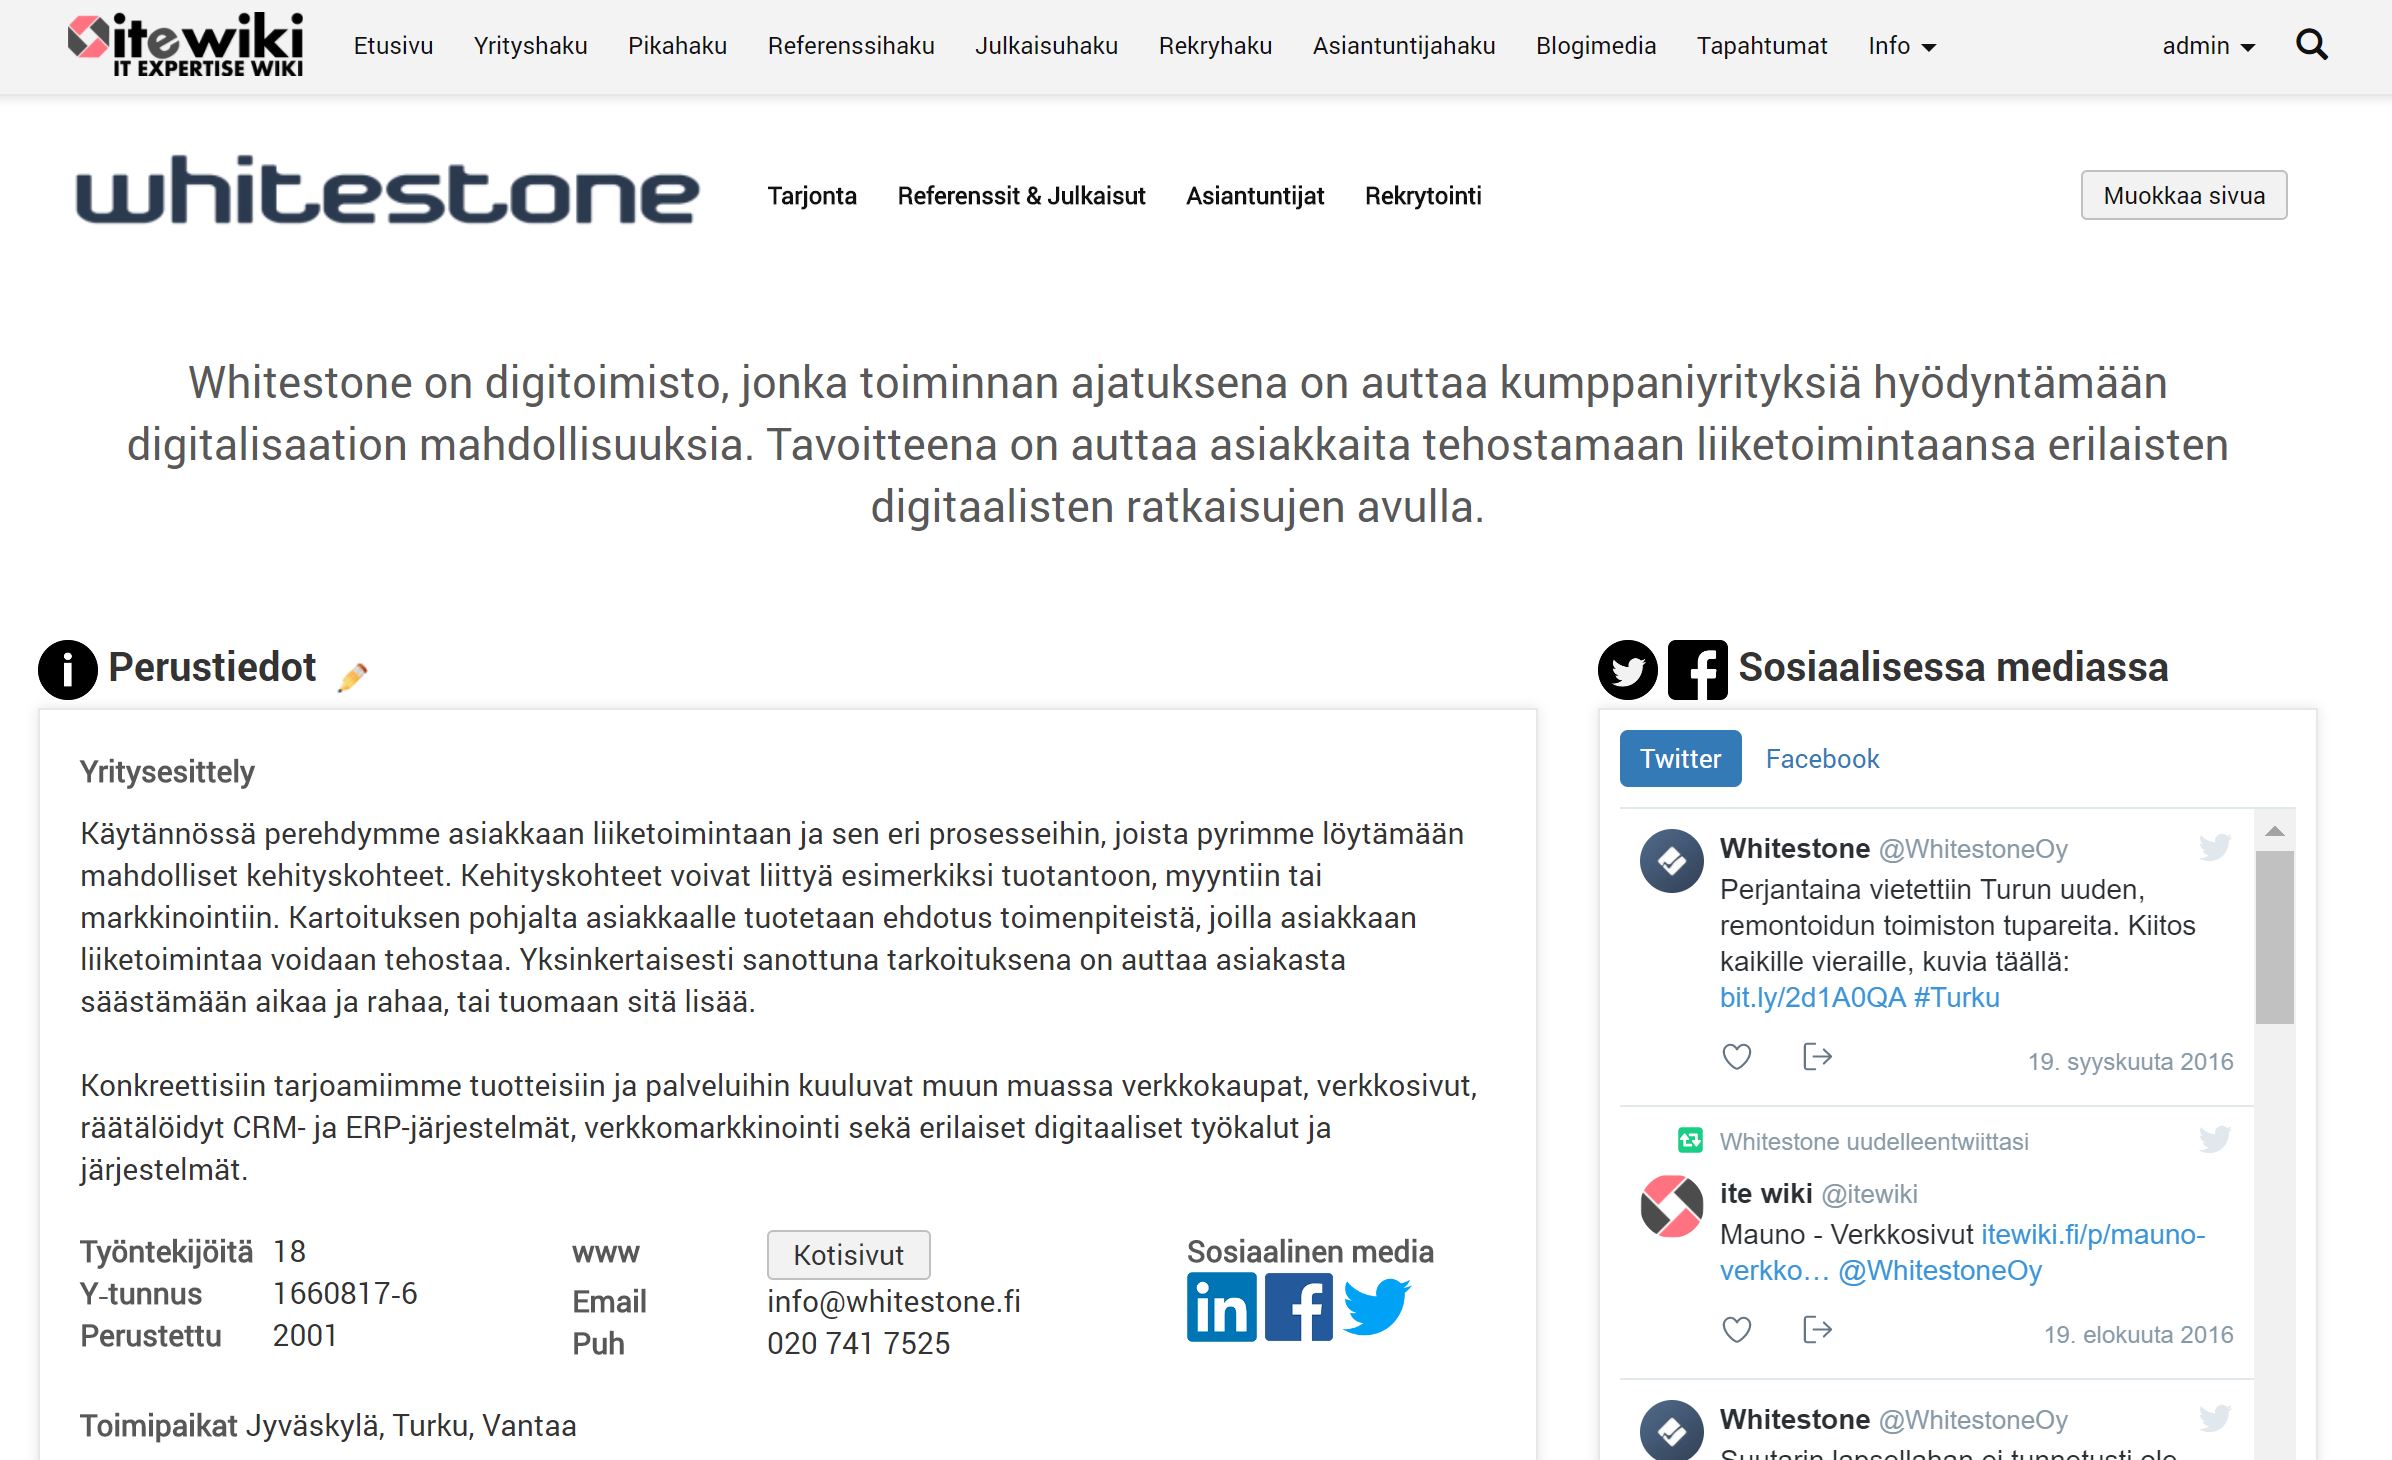
Task: Click the itewiki logo
Action: click(x=186, y=45)
